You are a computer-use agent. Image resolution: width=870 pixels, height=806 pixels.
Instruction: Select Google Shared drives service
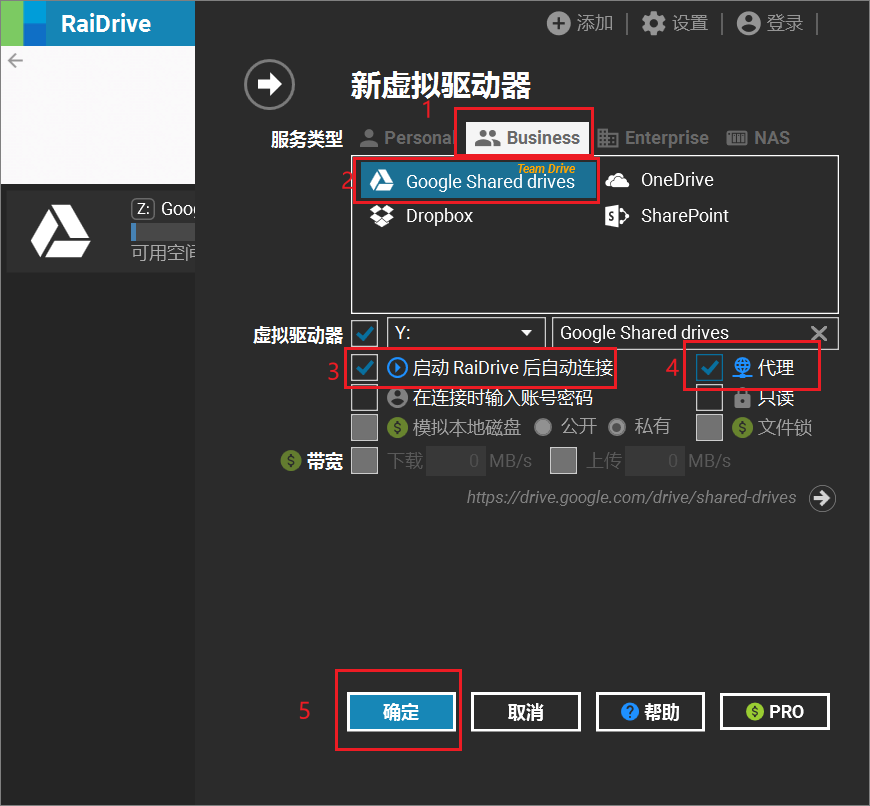[478, 181]
